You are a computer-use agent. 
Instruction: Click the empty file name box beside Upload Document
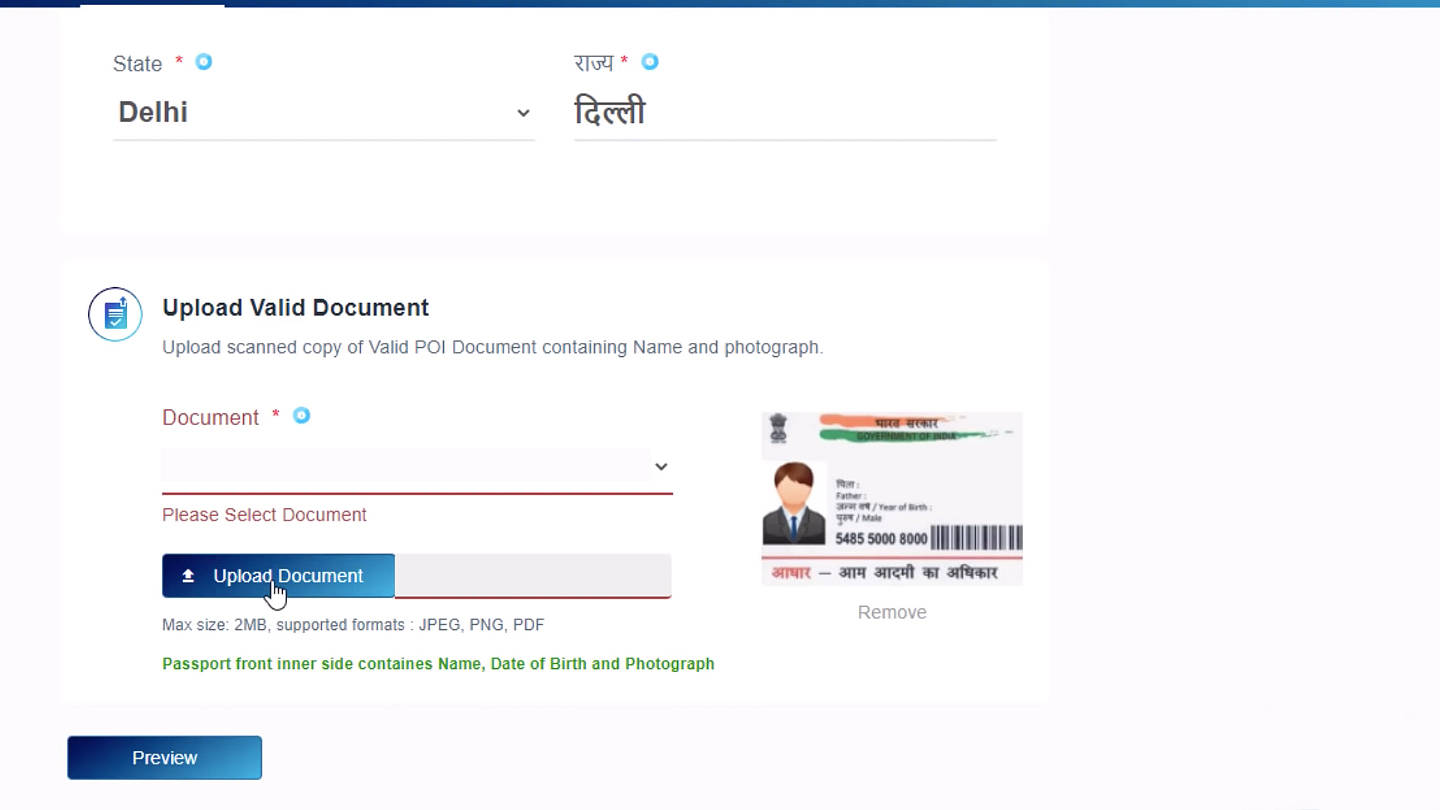(x=533, y=576)
